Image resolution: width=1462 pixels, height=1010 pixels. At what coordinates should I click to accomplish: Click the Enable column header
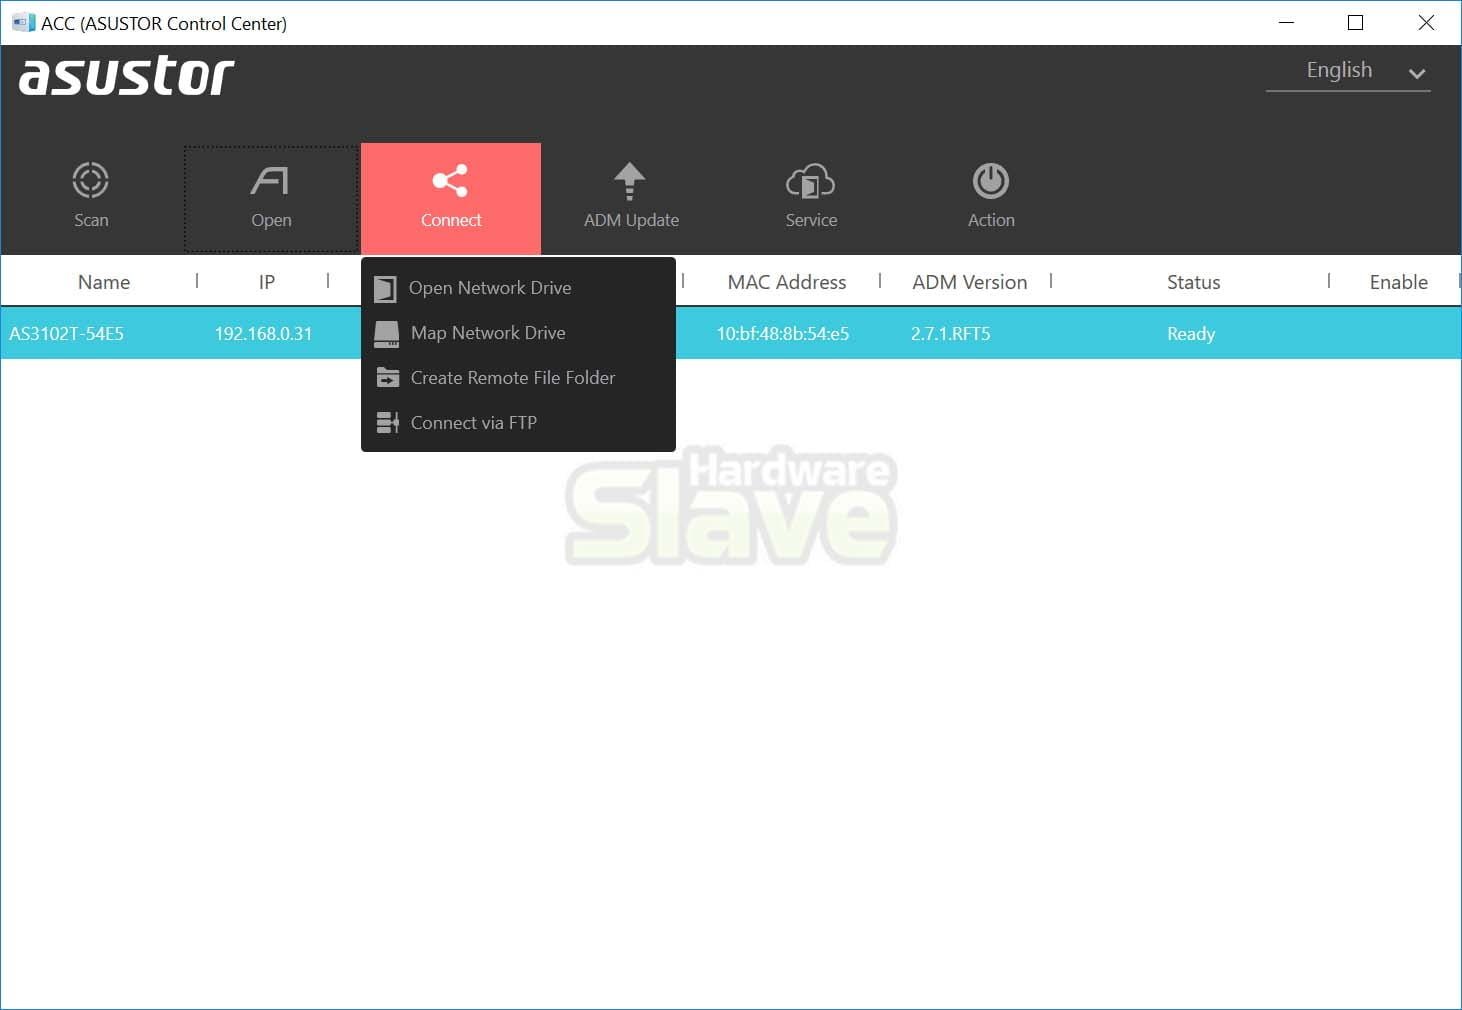click(1399, 282)
